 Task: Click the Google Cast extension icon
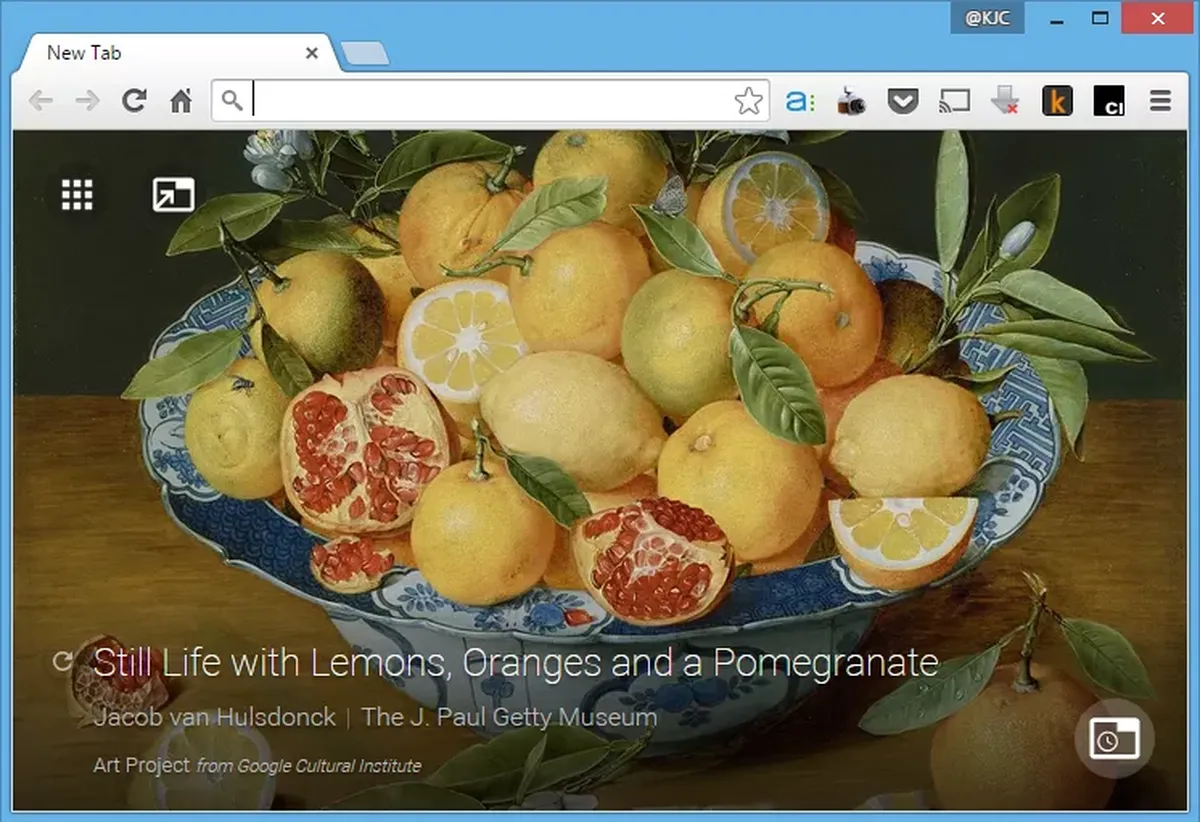[955, 101]
